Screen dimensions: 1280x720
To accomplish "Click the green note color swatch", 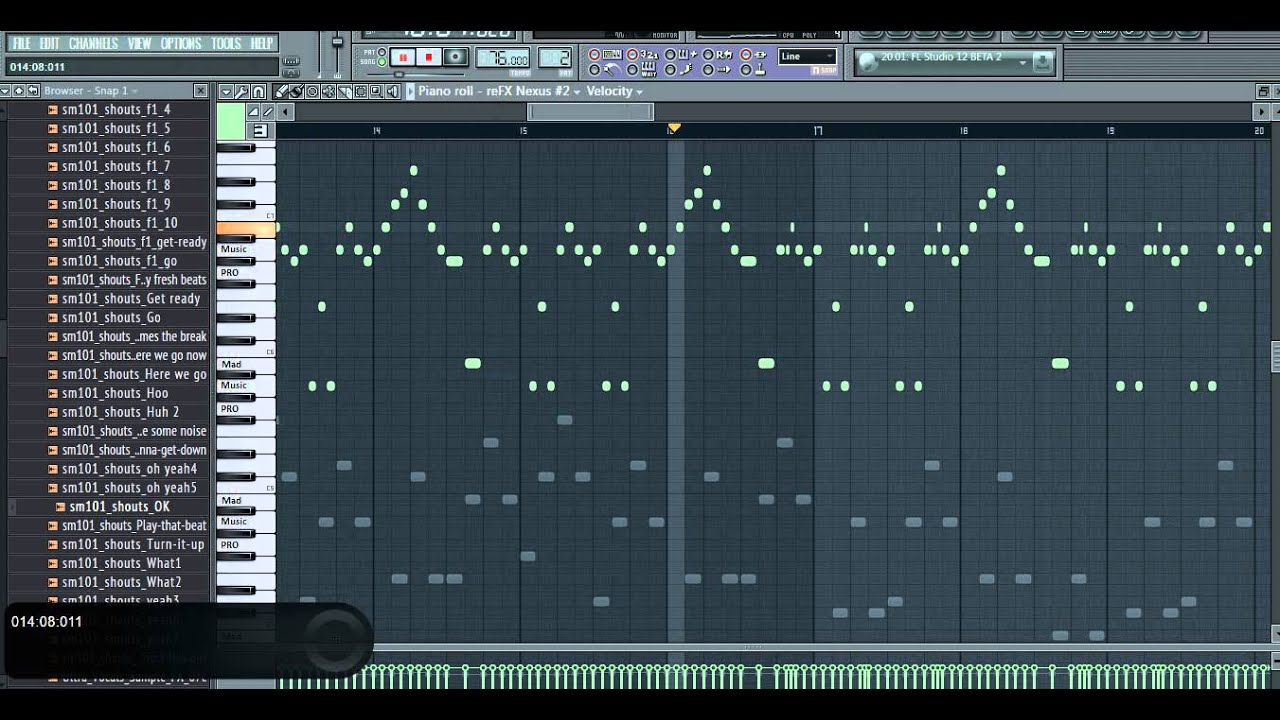I will (x=231, y=122).
